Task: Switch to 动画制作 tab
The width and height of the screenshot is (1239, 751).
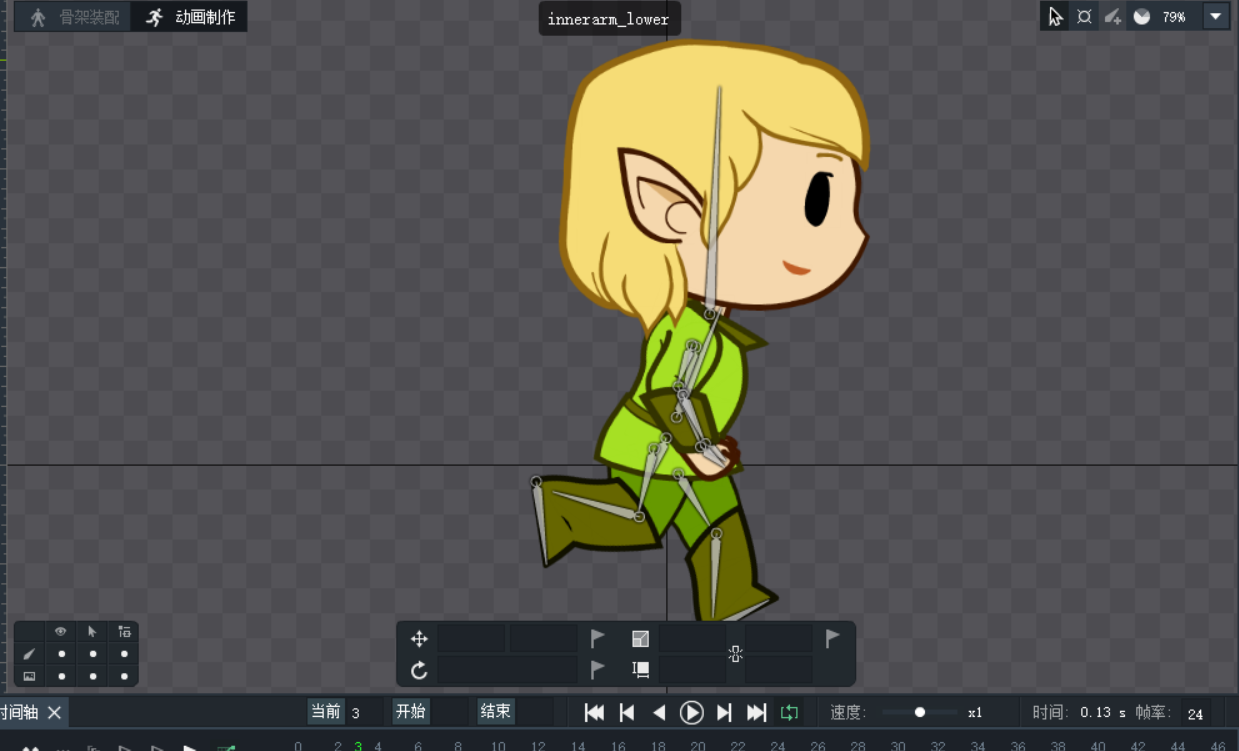Action: point(191,18)
